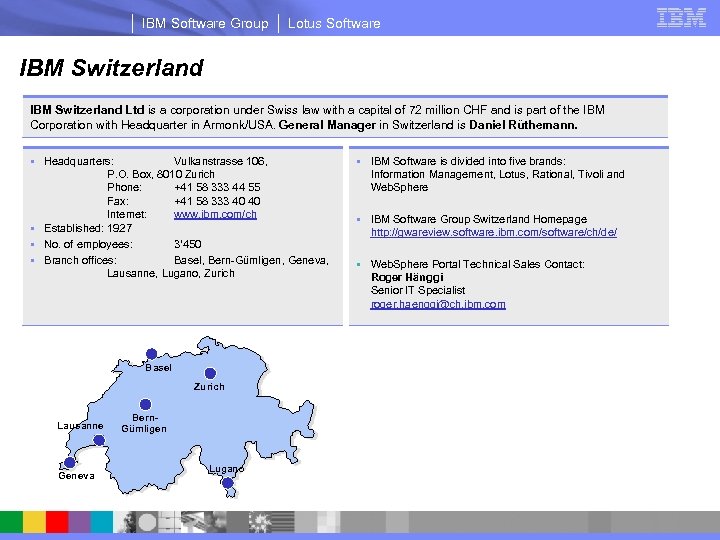Click the 'Established: 1927' line
Image resolution: width=720 pixels, height=540 pixels.
click(x=88, y=228)
